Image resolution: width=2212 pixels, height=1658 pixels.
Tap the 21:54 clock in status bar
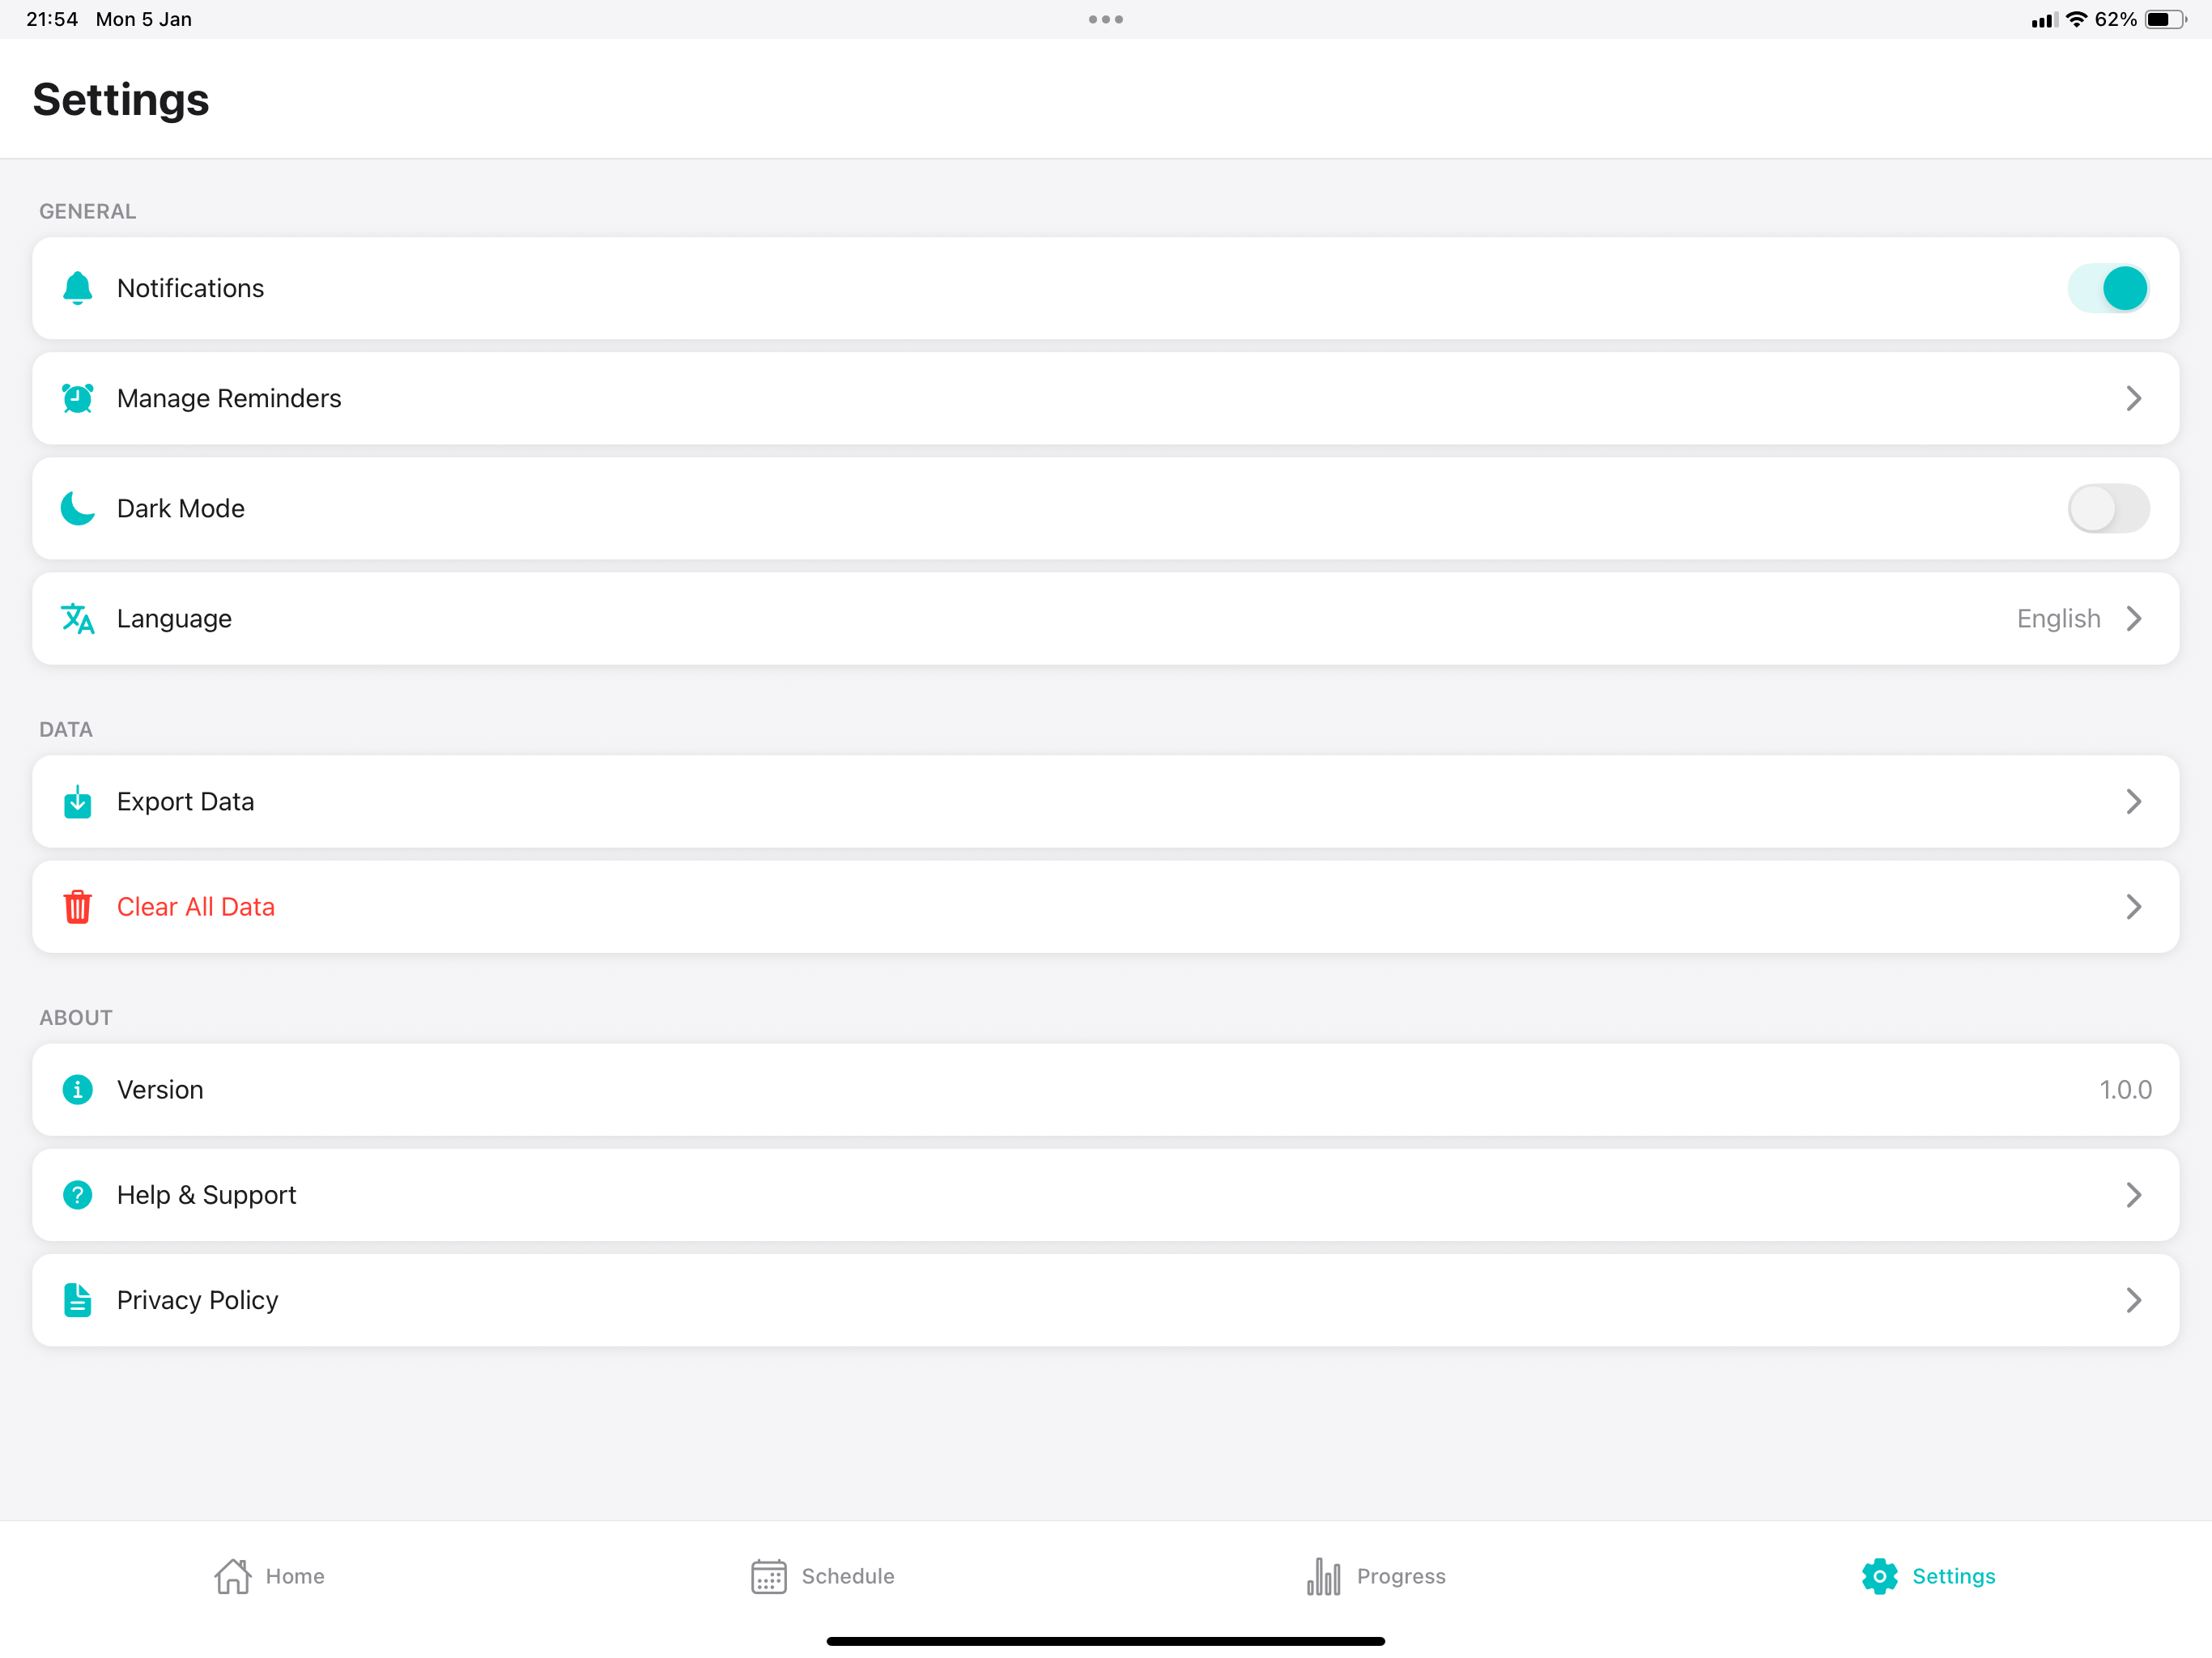52,19
